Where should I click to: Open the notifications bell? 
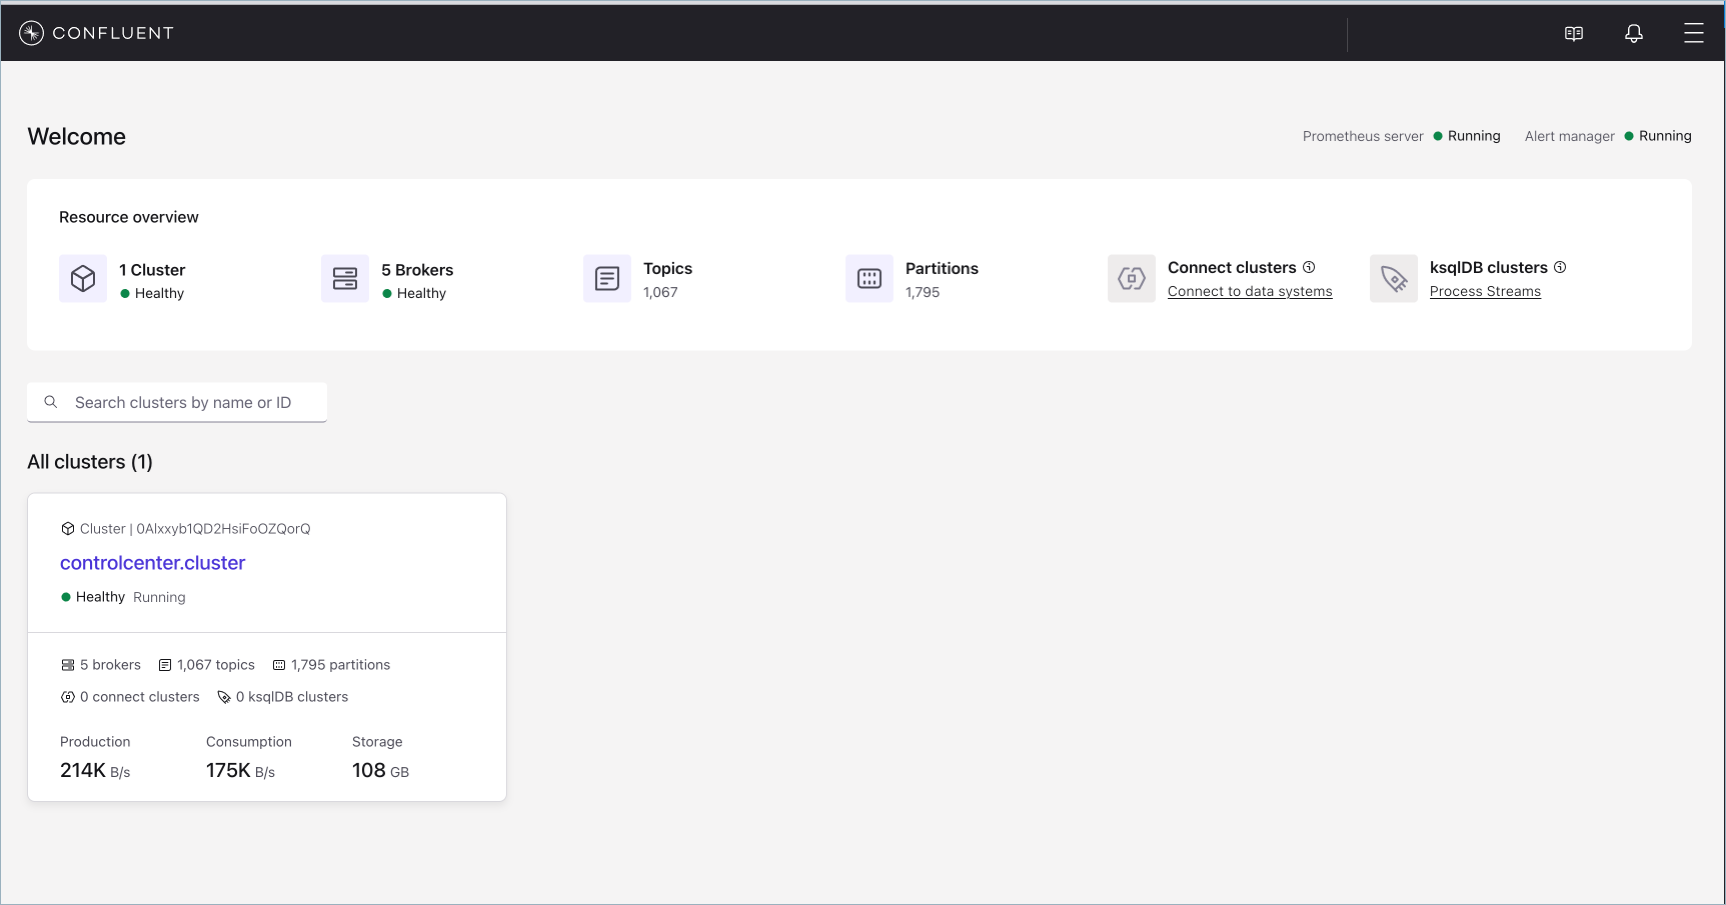click(x=1633, y=34)
